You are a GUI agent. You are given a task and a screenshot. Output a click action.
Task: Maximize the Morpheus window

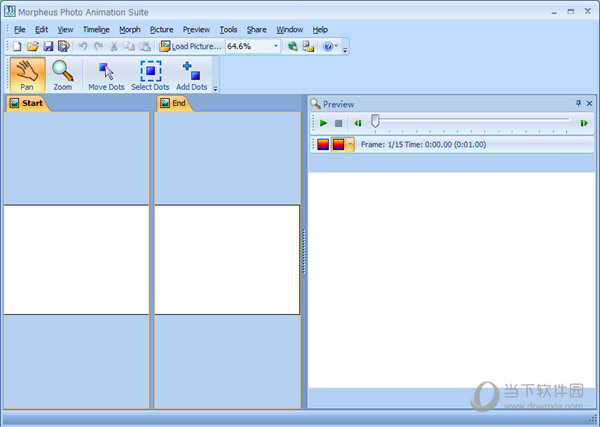tap(571, 12)
